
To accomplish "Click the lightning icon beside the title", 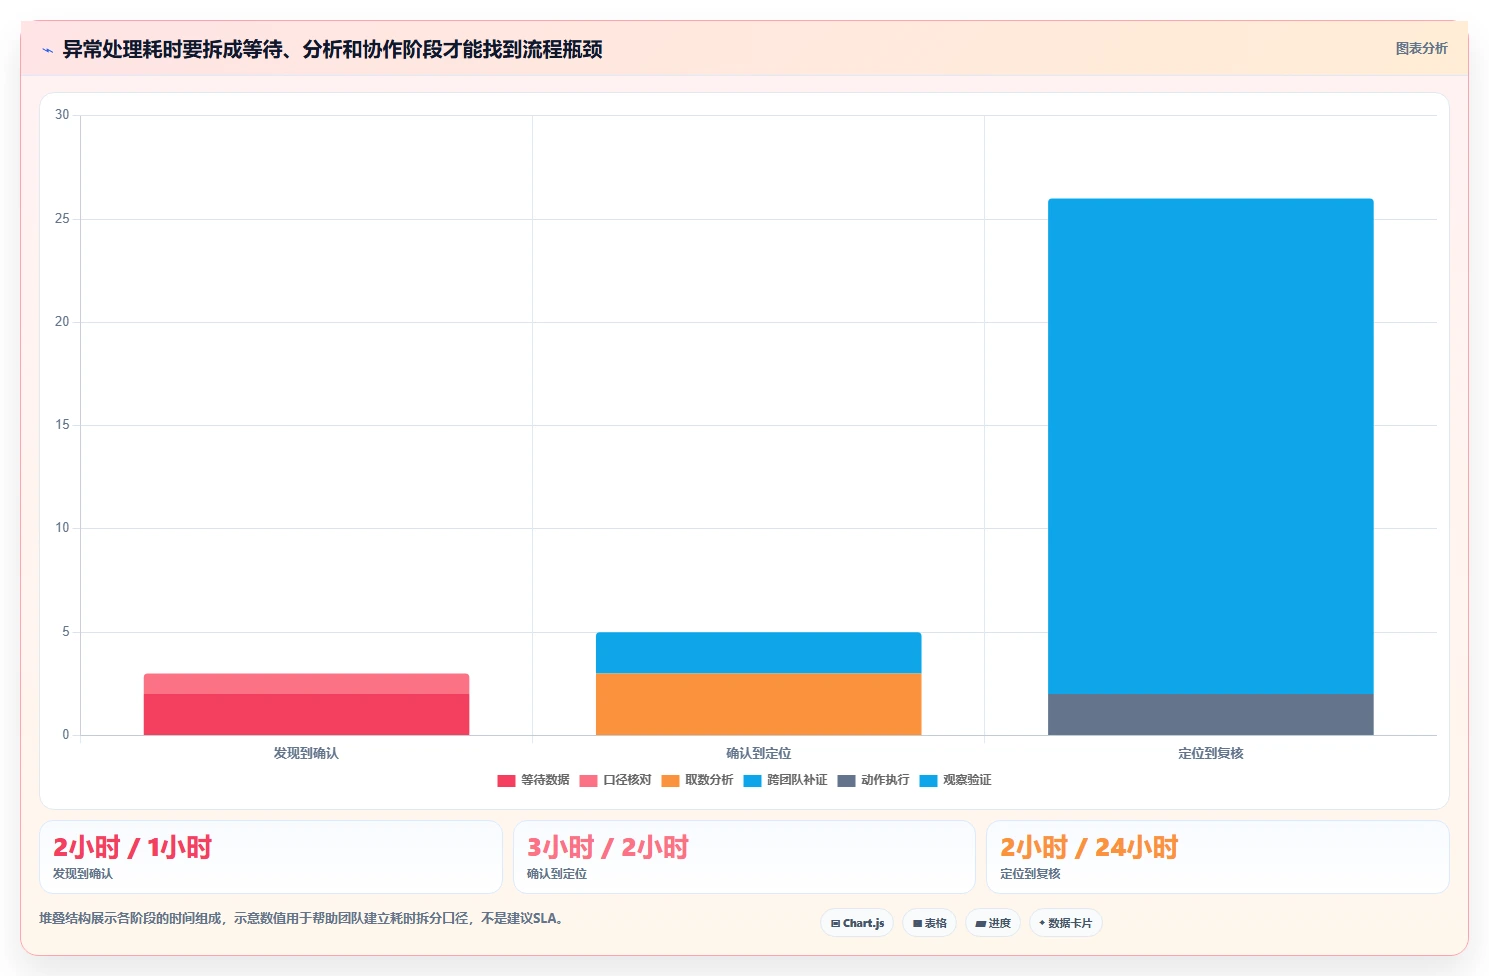I will click(47, 50).
